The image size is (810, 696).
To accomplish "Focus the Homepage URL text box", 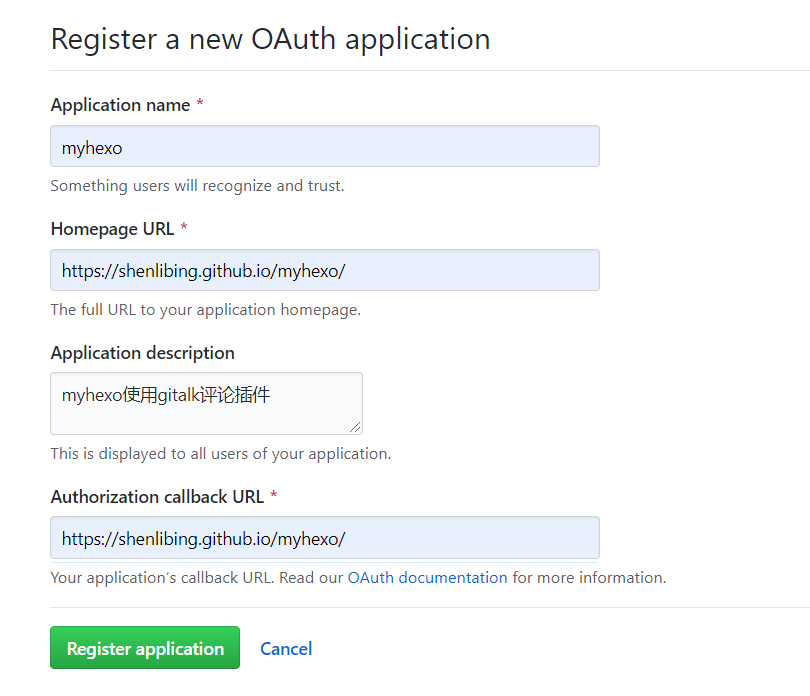I will pyautogui.click(x=324, y=271).
